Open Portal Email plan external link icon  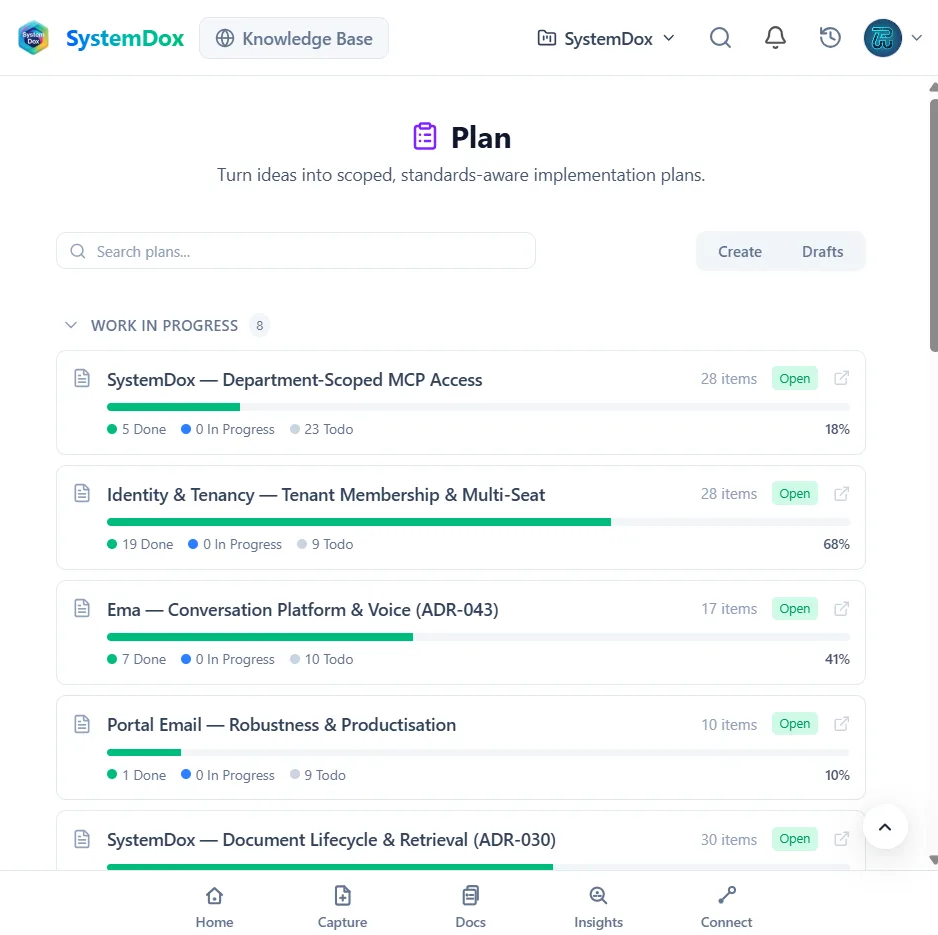point(842,724)
